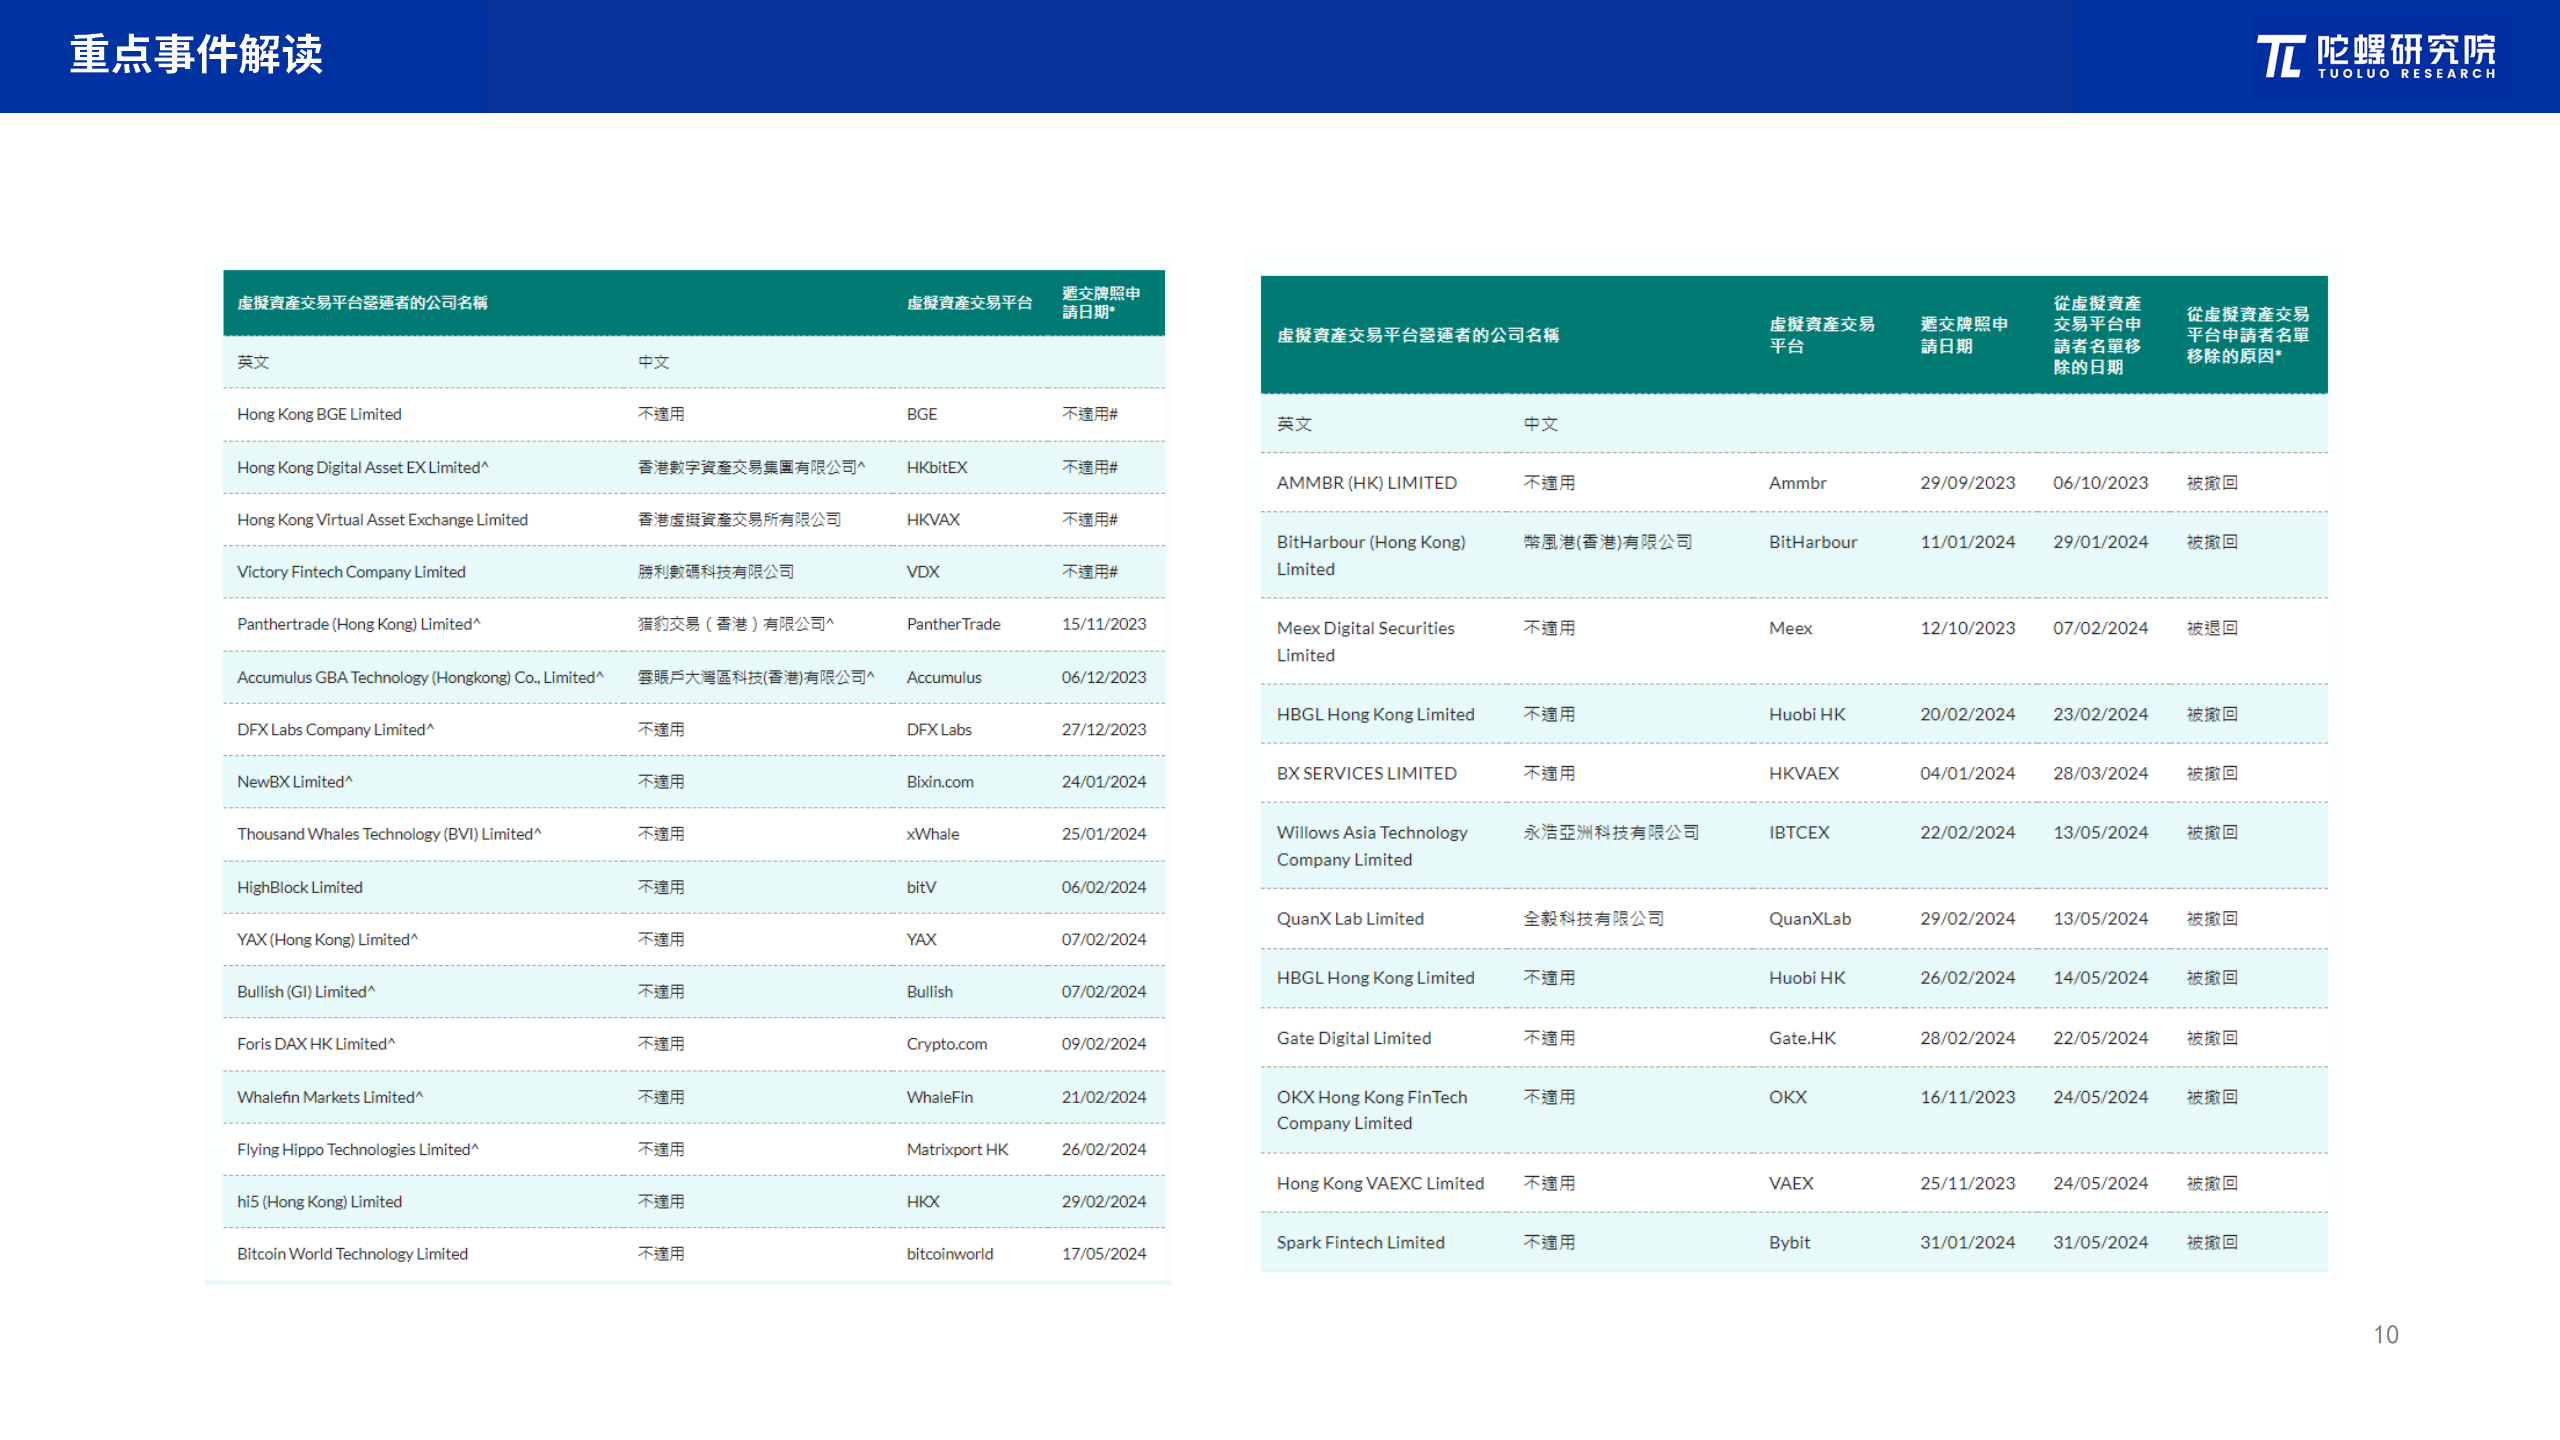This screenshot has width=2560, height=1440.
Task: Click the PantherTrade platform name
Action: (x=953, y=624)
